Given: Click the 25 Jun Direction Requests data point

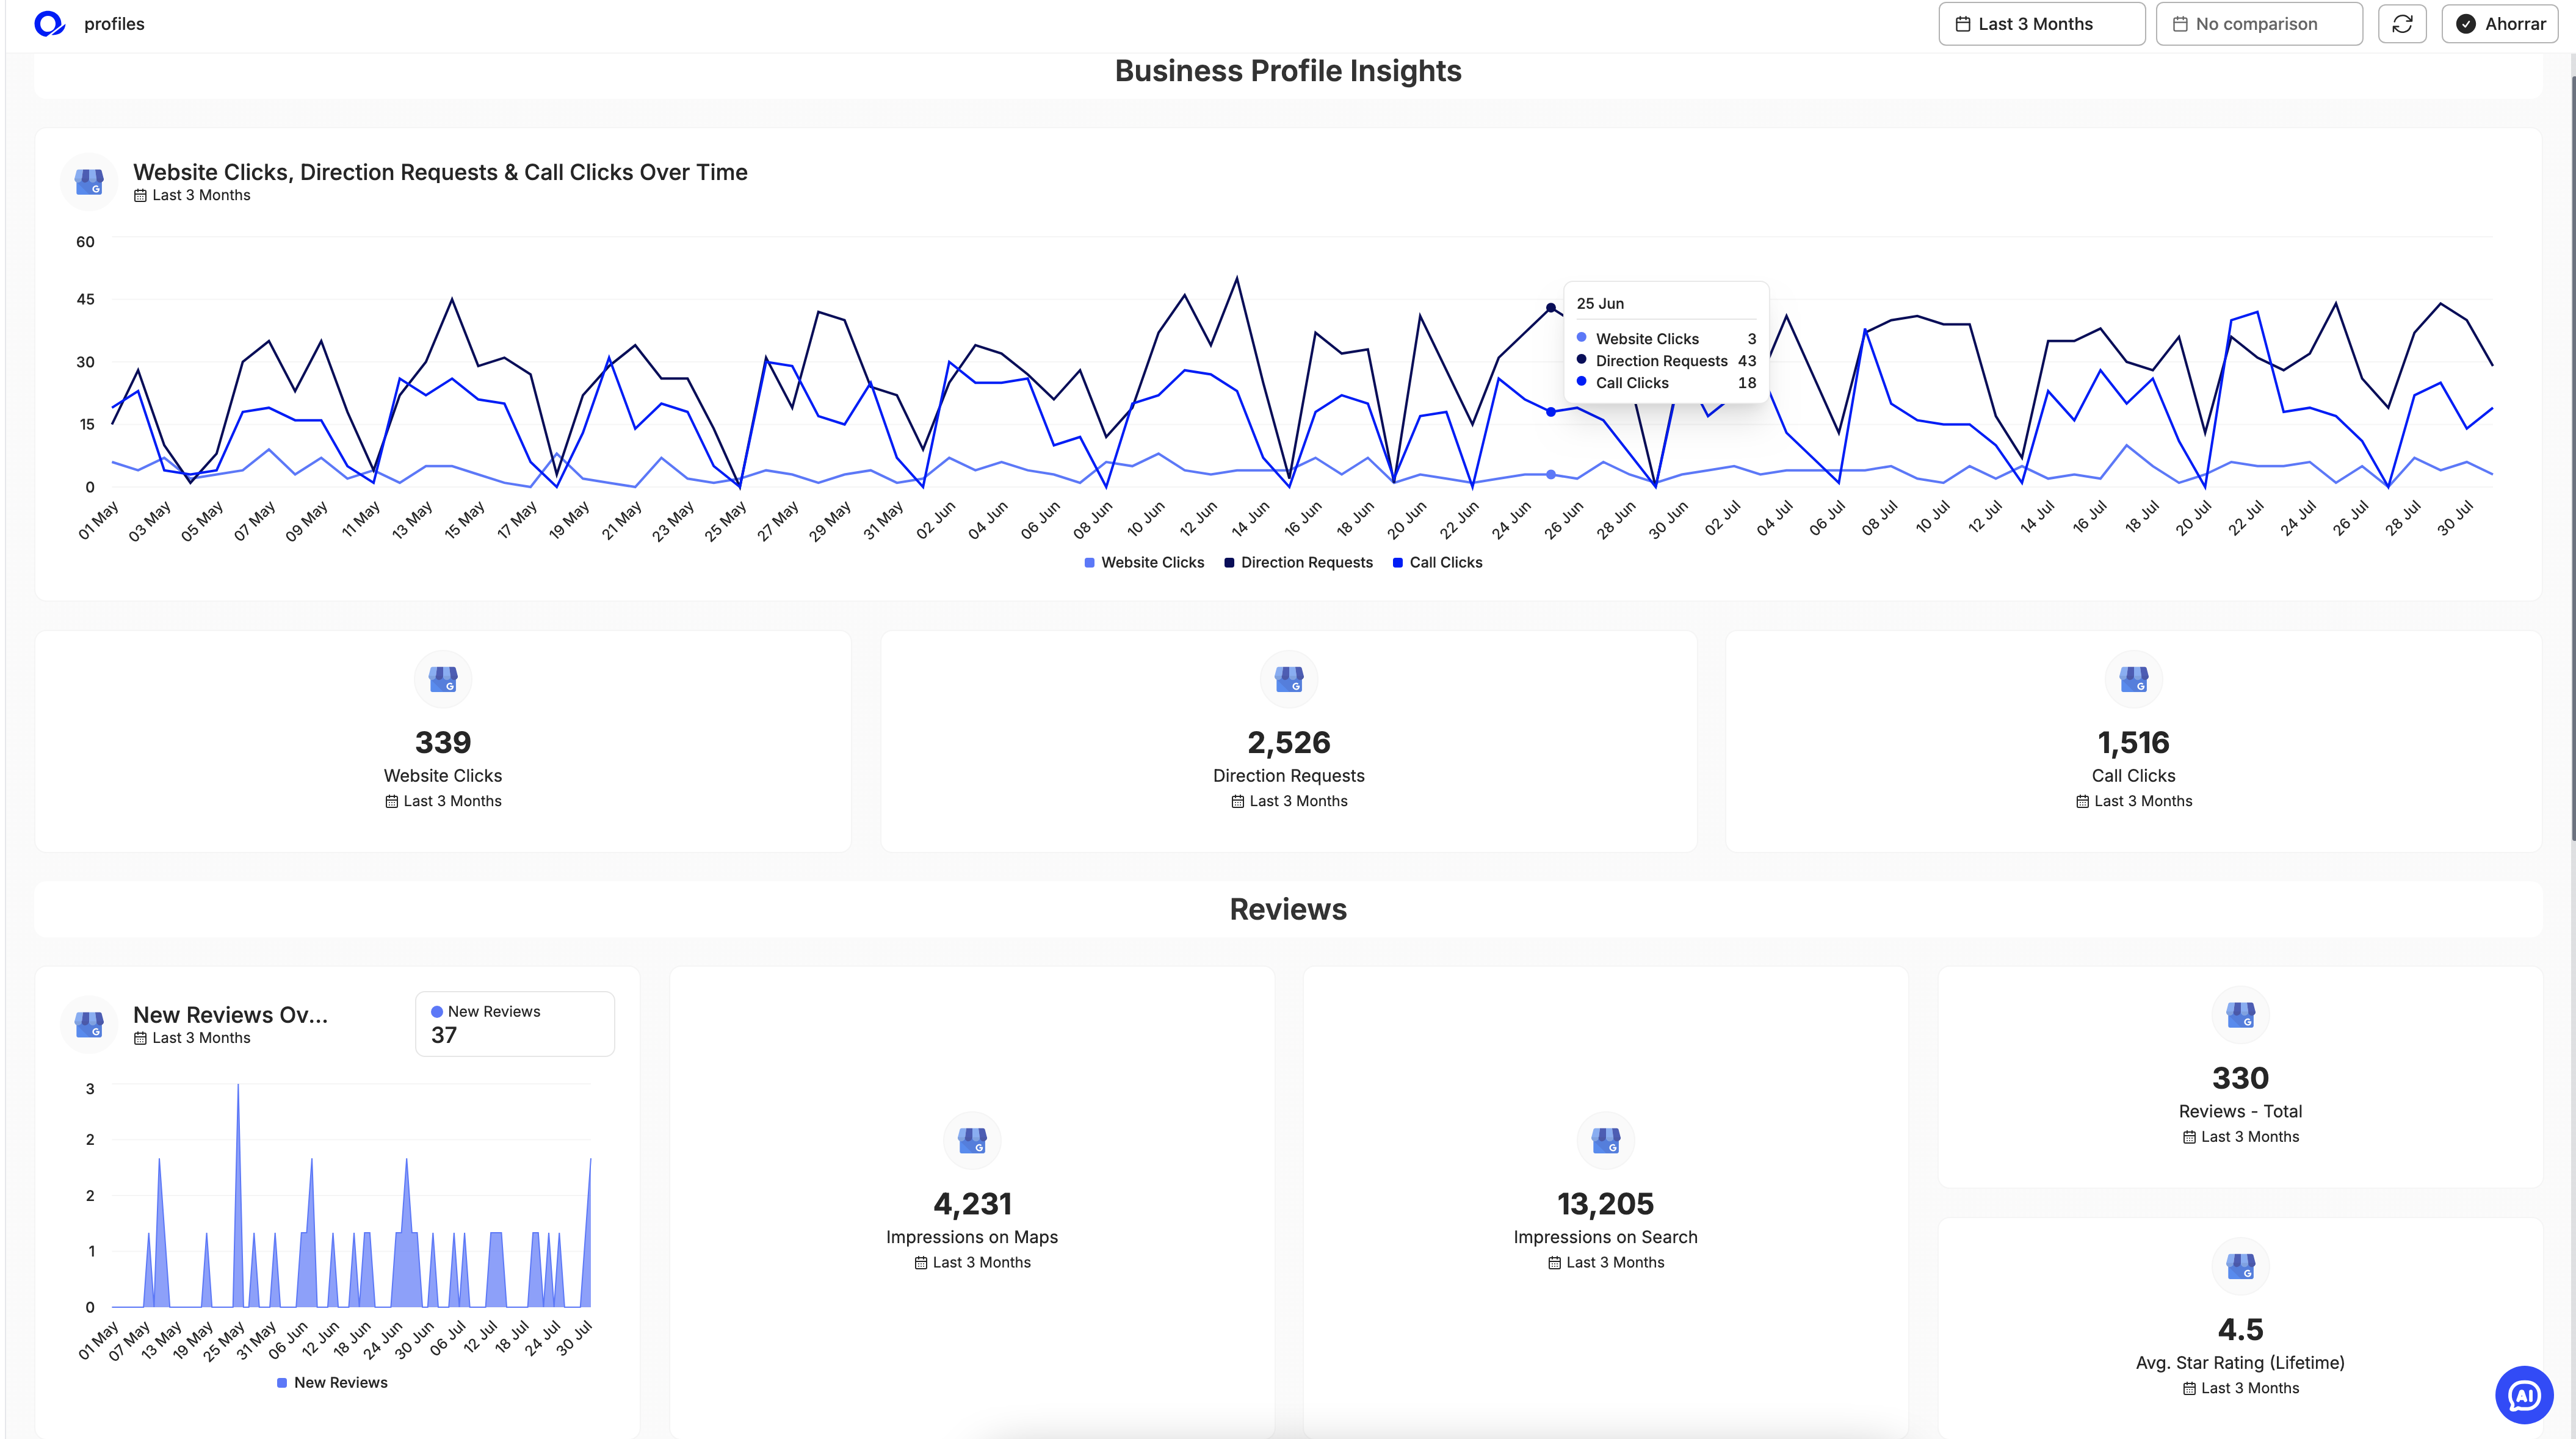Looking at the screenshot, I should click(x=1551, y=308).
